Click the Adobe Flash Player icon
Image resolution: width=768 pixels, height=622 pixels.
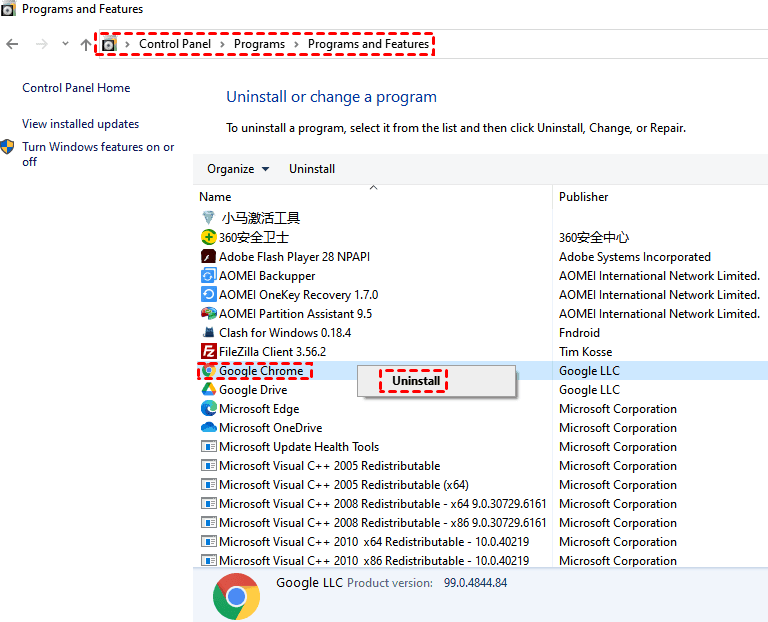click(x=209, y=256)
